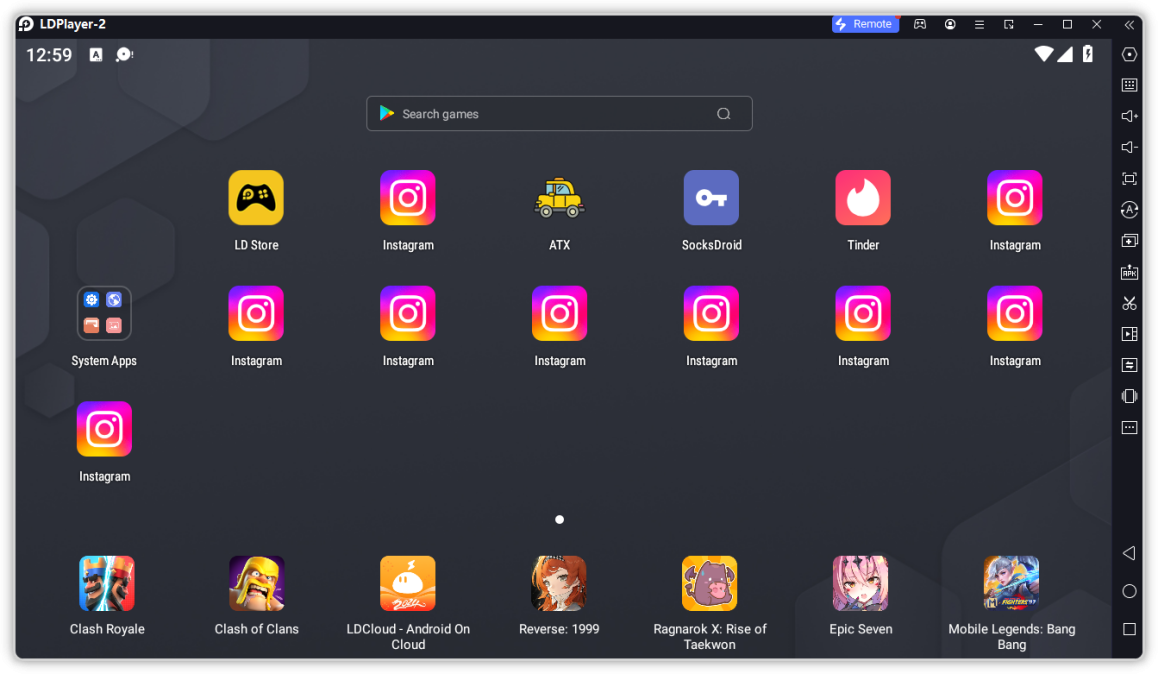Open the LD Store app
The height and width of the screenshot is (674, 1158).
click(x=256, y=198)
